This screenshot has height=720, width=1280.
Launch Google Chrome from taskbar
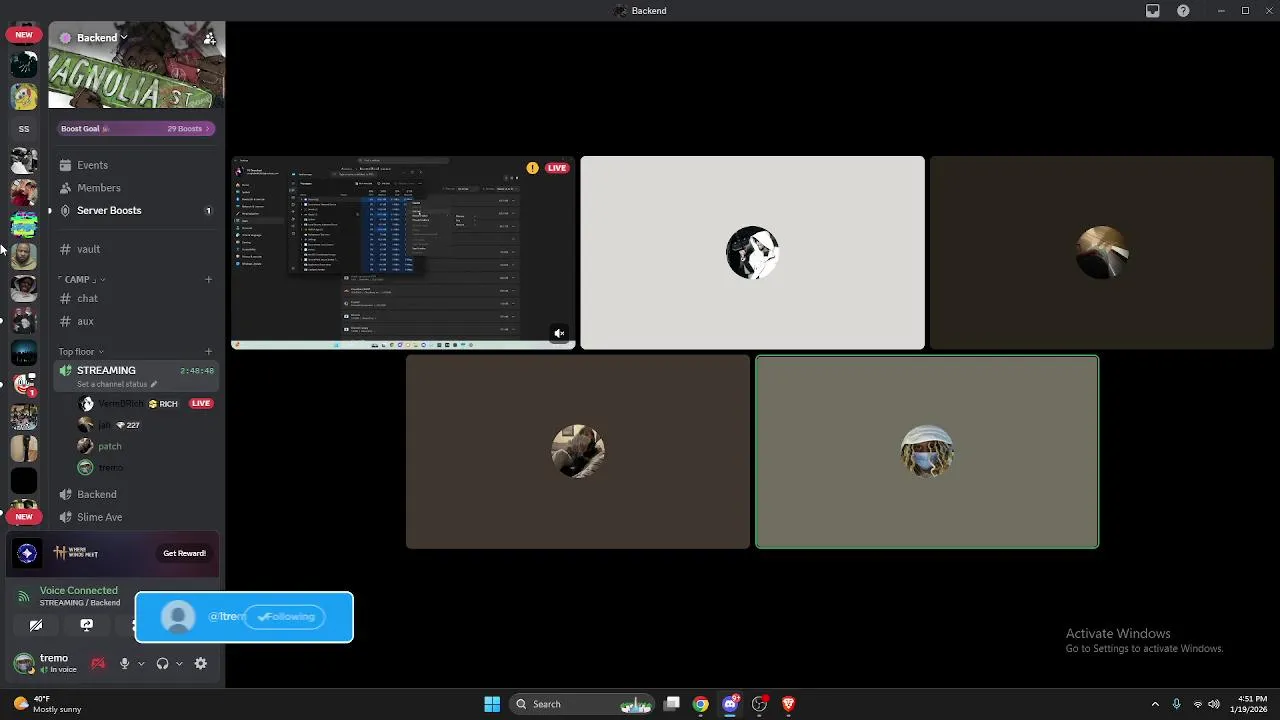click(x=701, y=704)
